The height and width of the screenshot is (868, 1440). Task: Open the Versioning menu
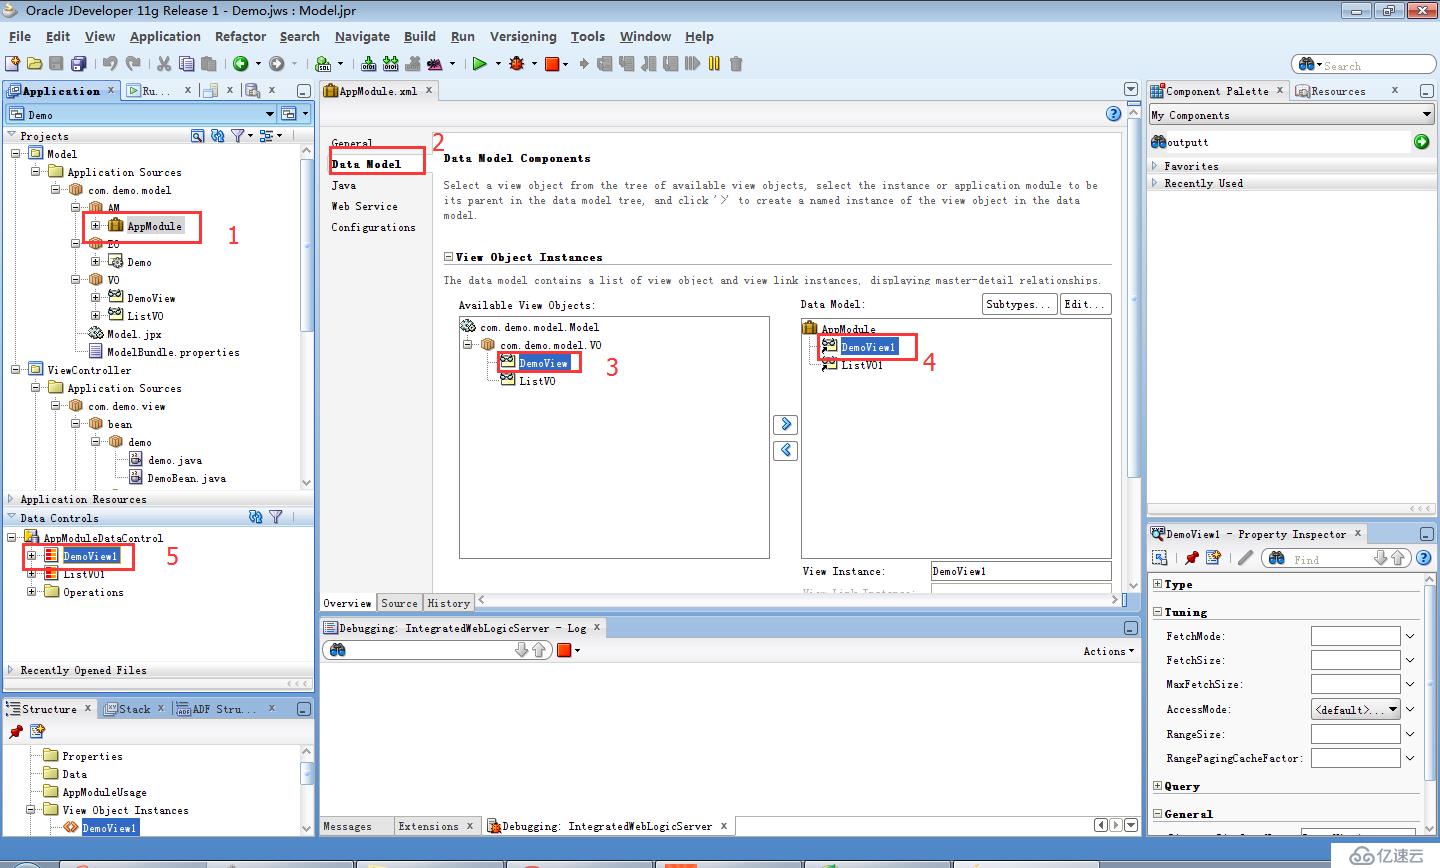(523, 36)
